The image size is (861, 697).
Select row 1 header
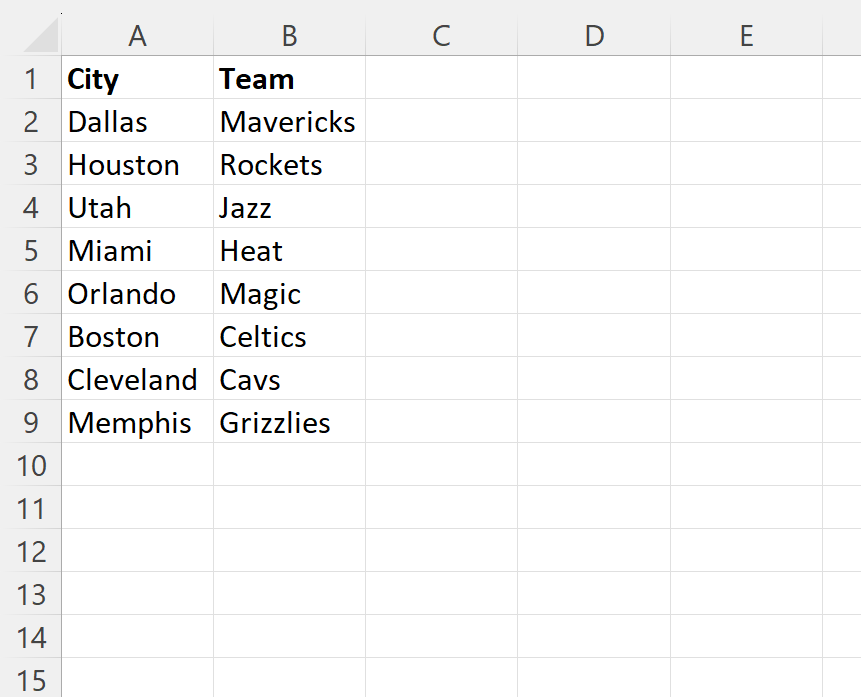(31, 79)
